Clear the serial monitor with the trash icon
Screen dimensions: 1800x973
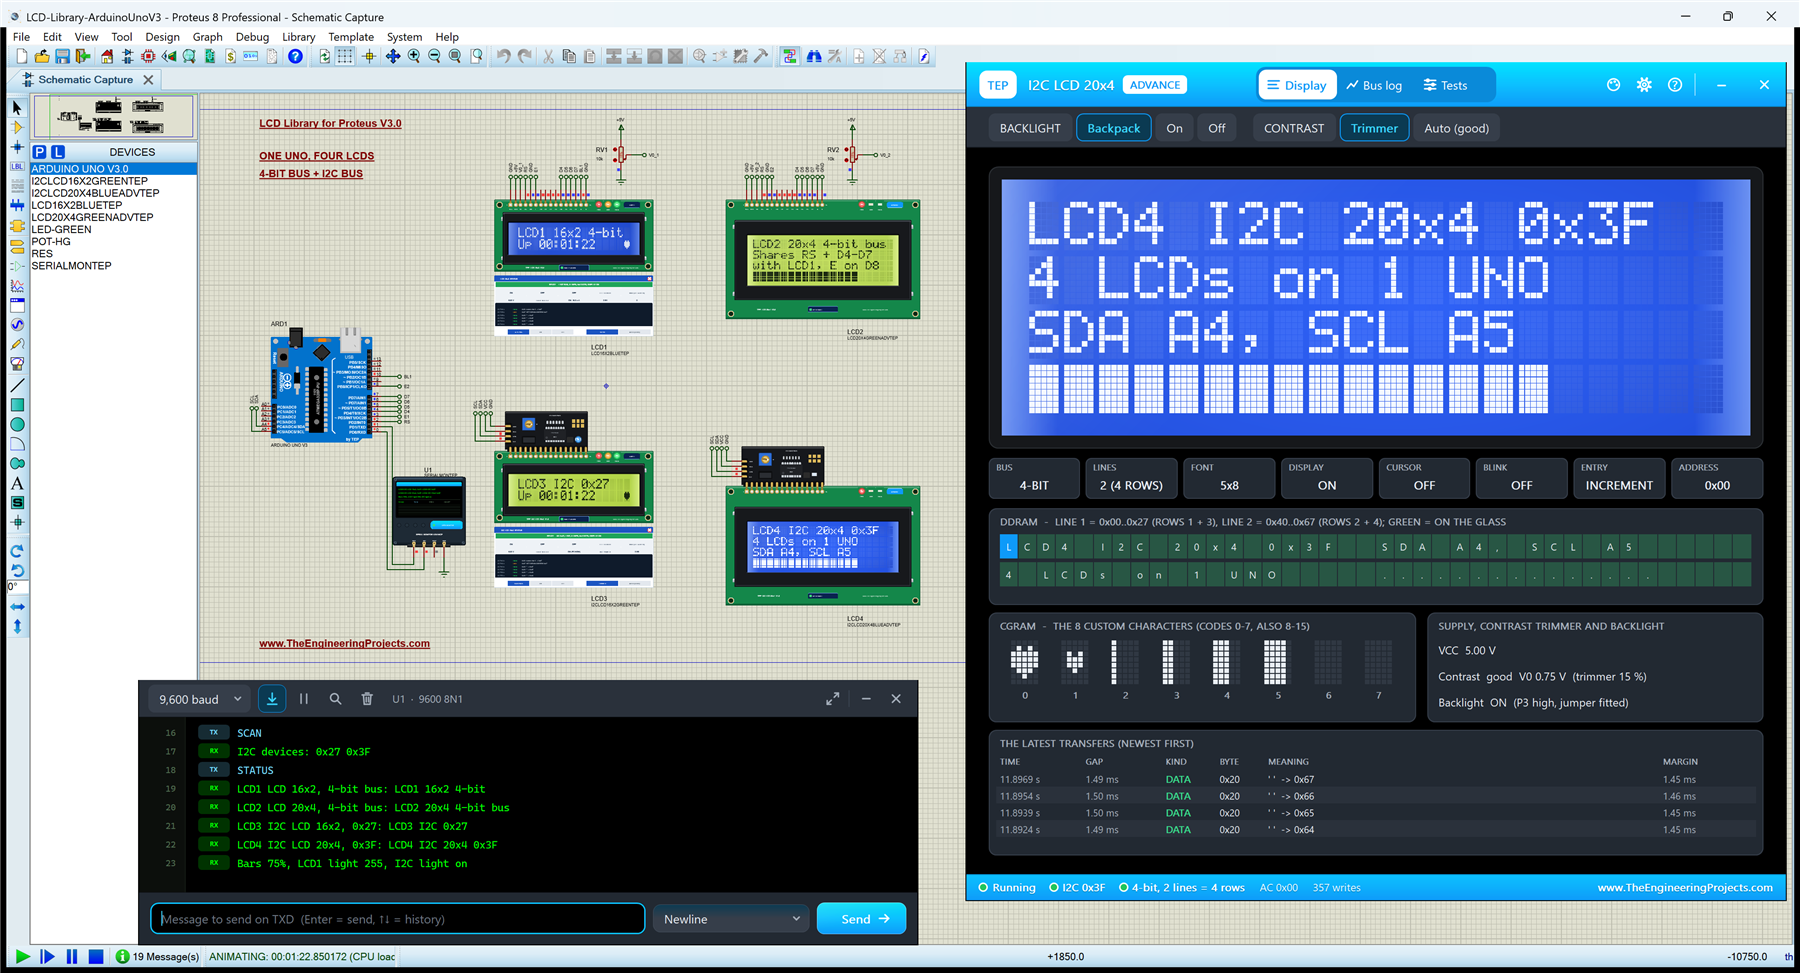pos(367,699)
